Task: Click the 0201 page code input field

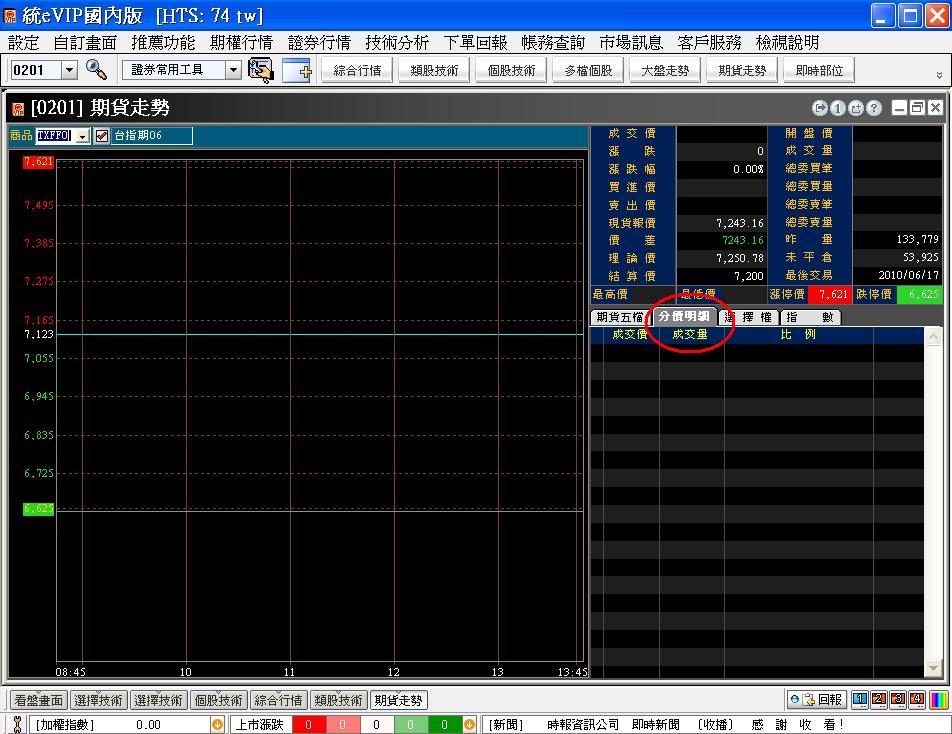Action: 36,70
